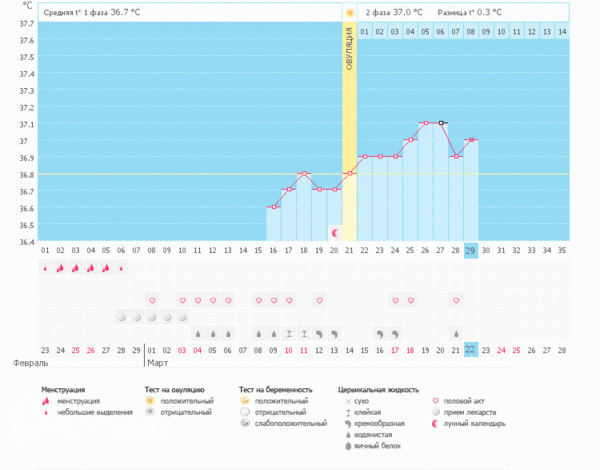This screenshot has width=600, height=470.
Task: Click the 'яичный белок' legend entry
Action: (x=375, y=446)
